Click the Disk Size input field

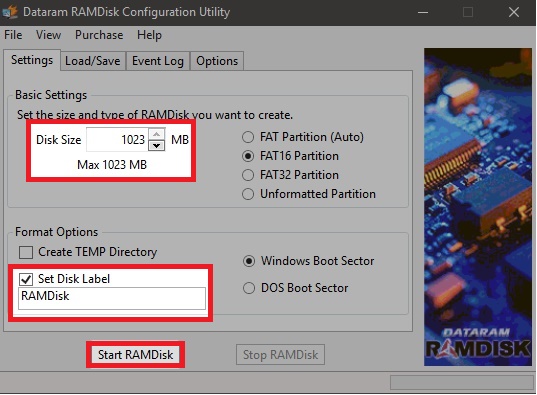pyautogui.click(x=117, y=139)
